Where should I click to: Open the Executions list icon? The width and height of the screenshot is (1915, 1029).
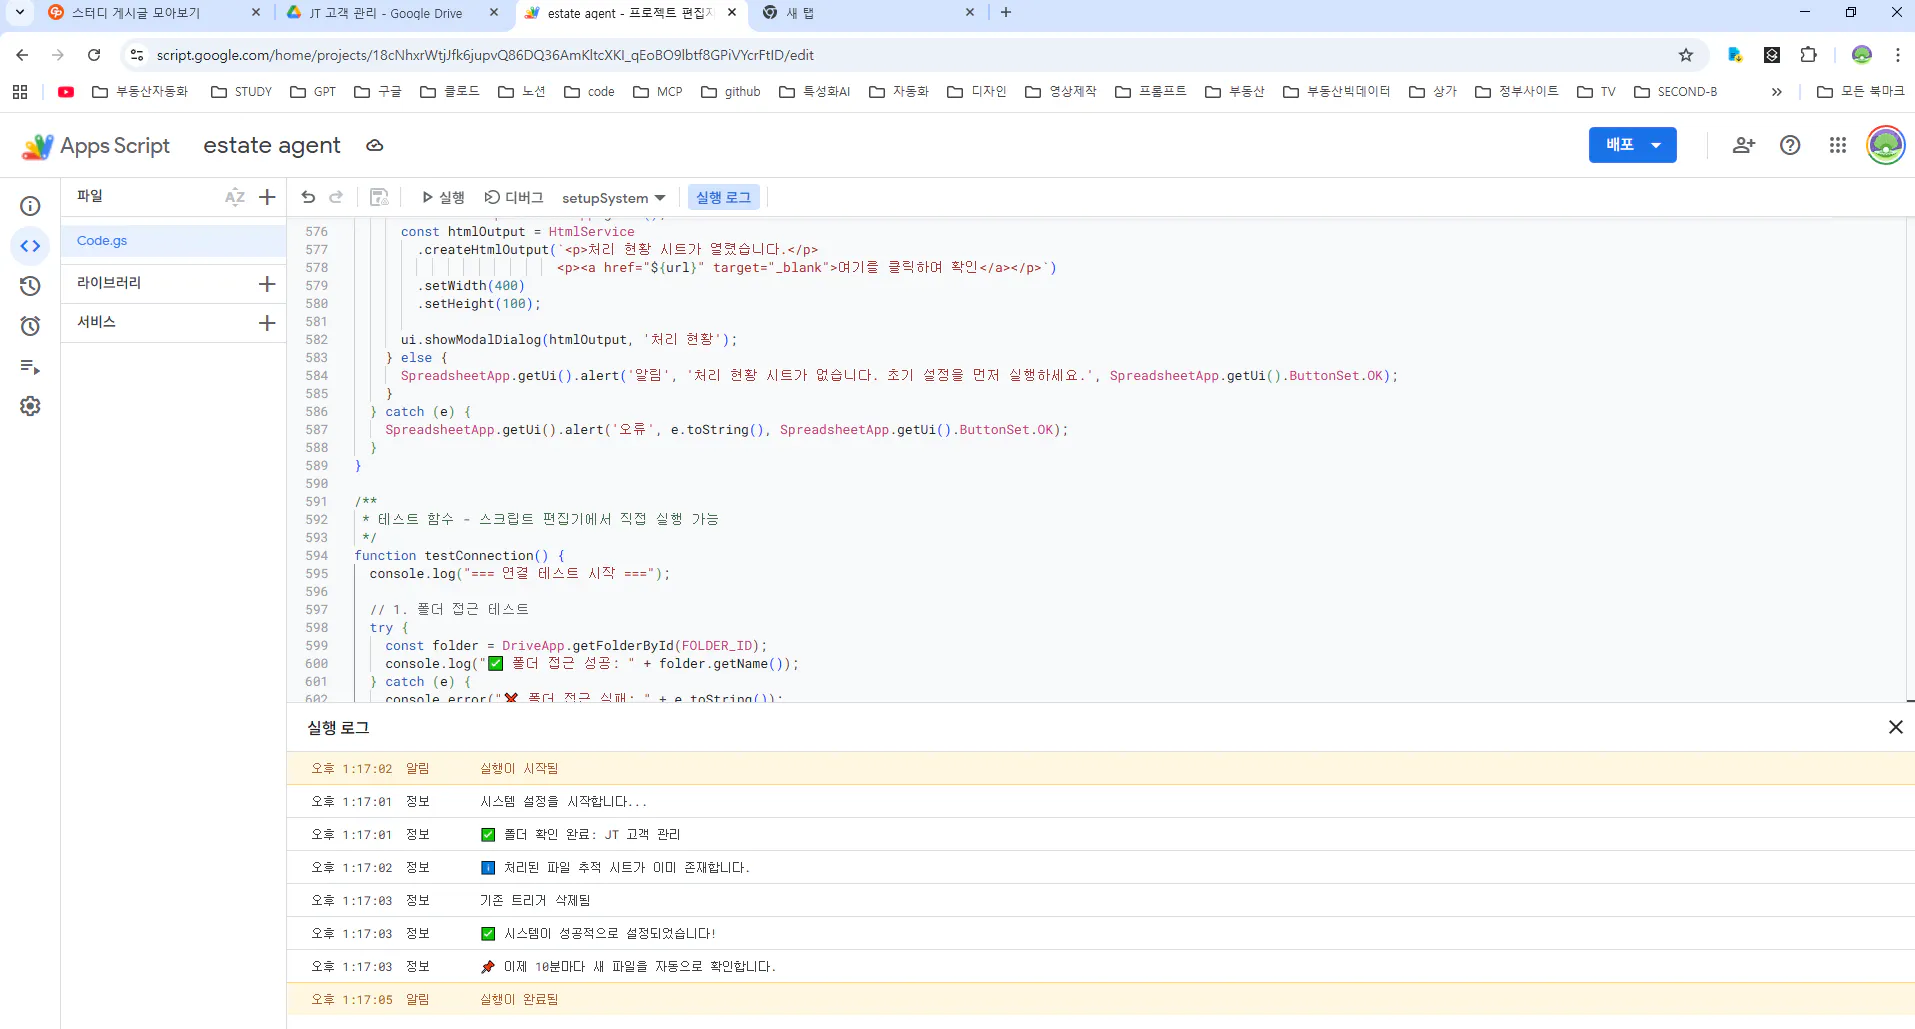30,367
